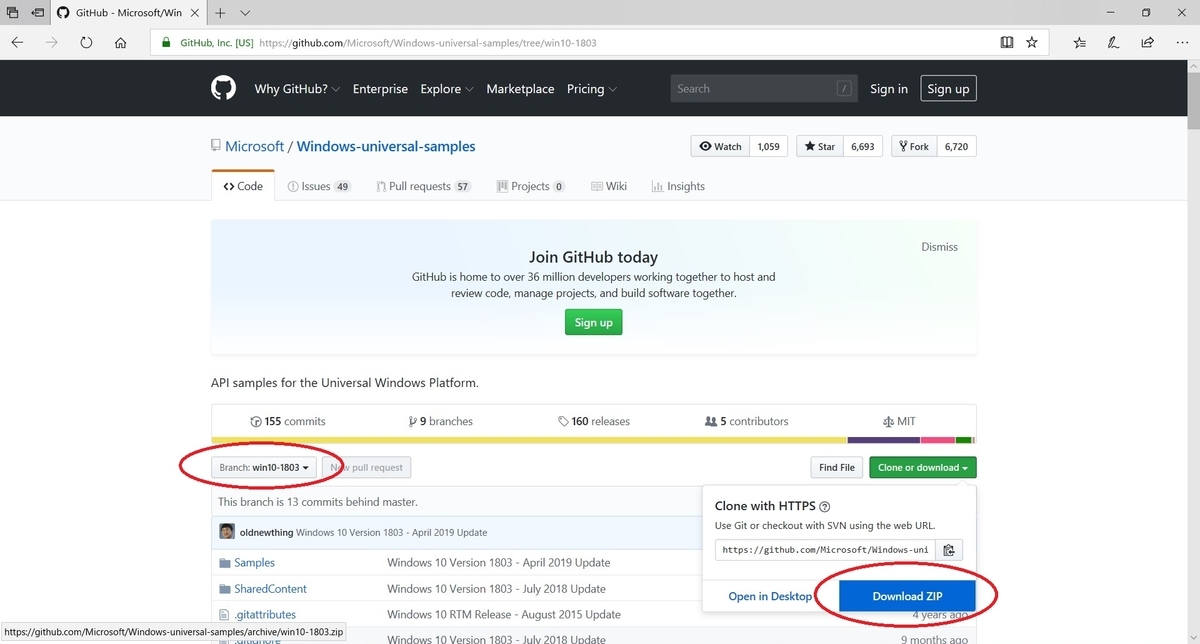Expand the Explore dropdown menu
1200x644 pixels.
[x=447, y=89]
